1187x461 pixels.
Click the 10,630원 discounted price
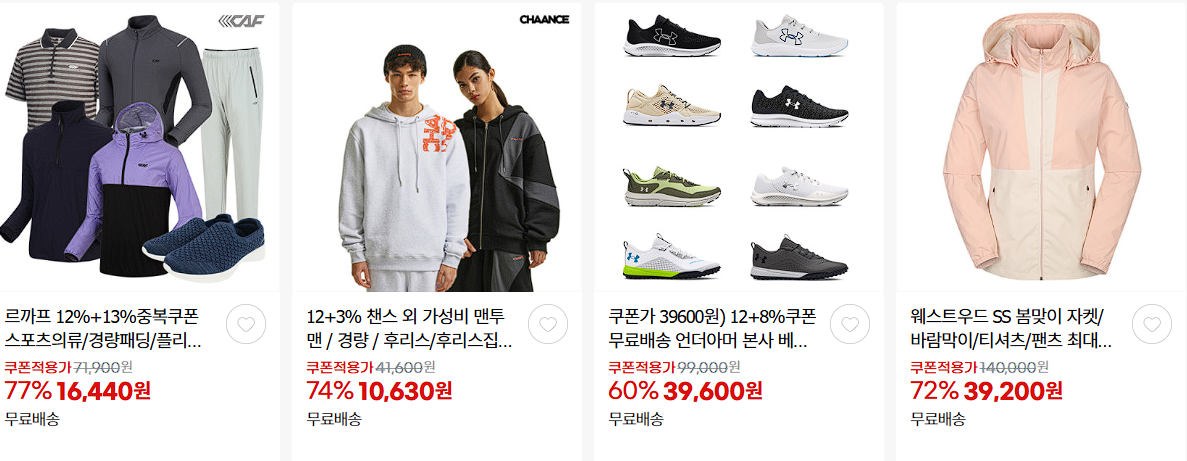405,391
